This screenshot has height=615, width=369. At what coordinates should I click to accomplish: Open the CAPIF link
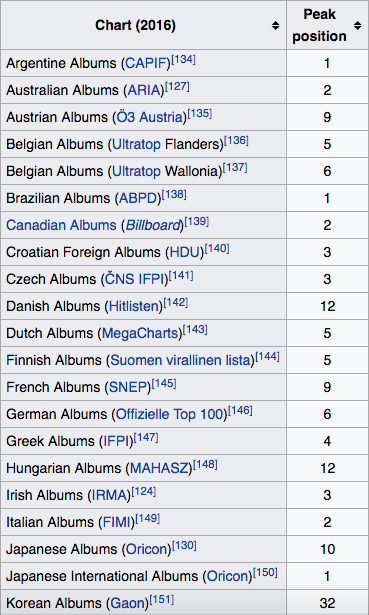[146, 64]
